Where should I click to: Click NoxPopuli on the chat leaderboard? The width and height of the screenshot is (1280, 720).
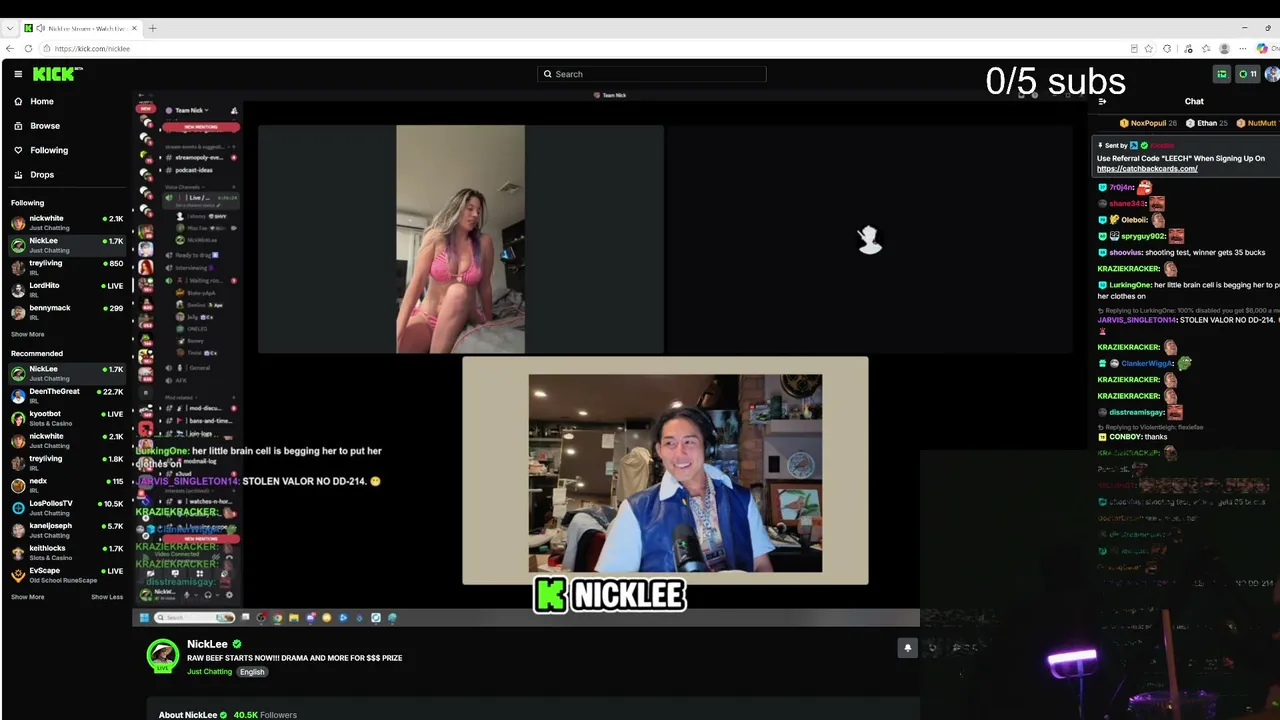click(1148, 123)
